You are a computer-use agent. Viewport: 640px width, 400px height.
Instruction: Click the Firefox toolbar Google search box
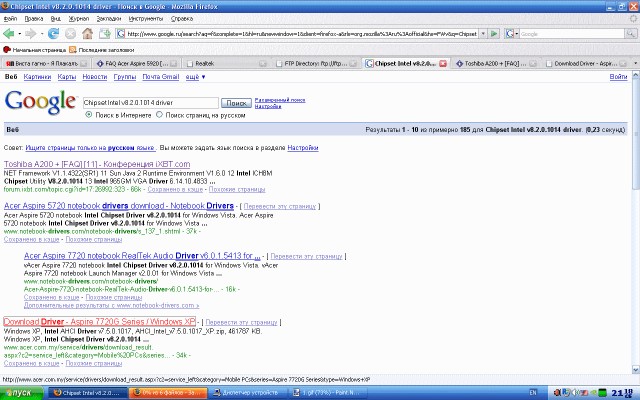(572, 34)
